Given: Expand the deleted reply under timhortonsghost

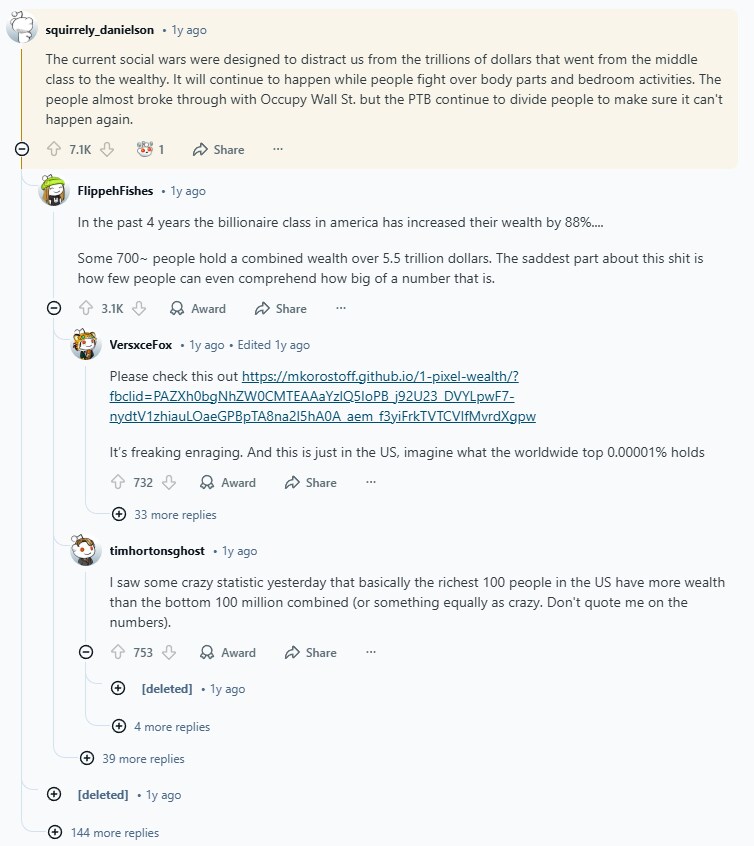Looking at the screenshot, I should 118,688.
